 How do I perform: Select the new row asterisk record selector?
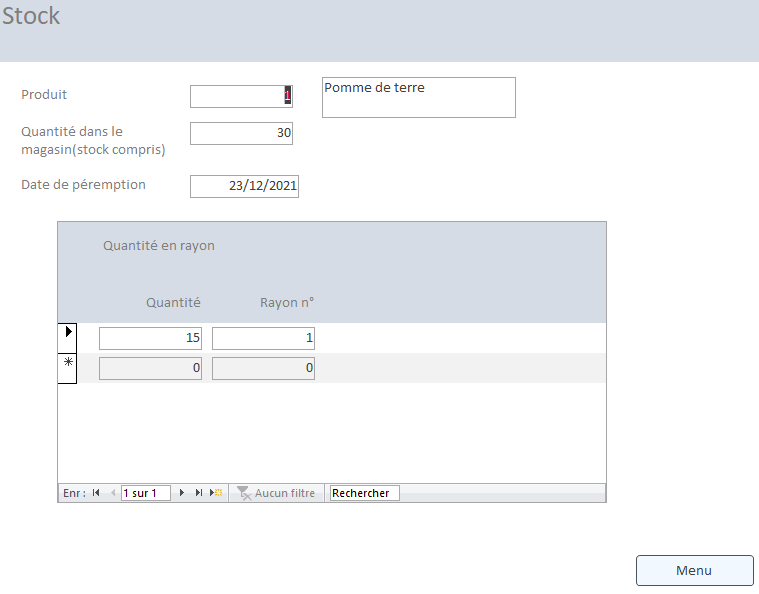coord(67,368)
